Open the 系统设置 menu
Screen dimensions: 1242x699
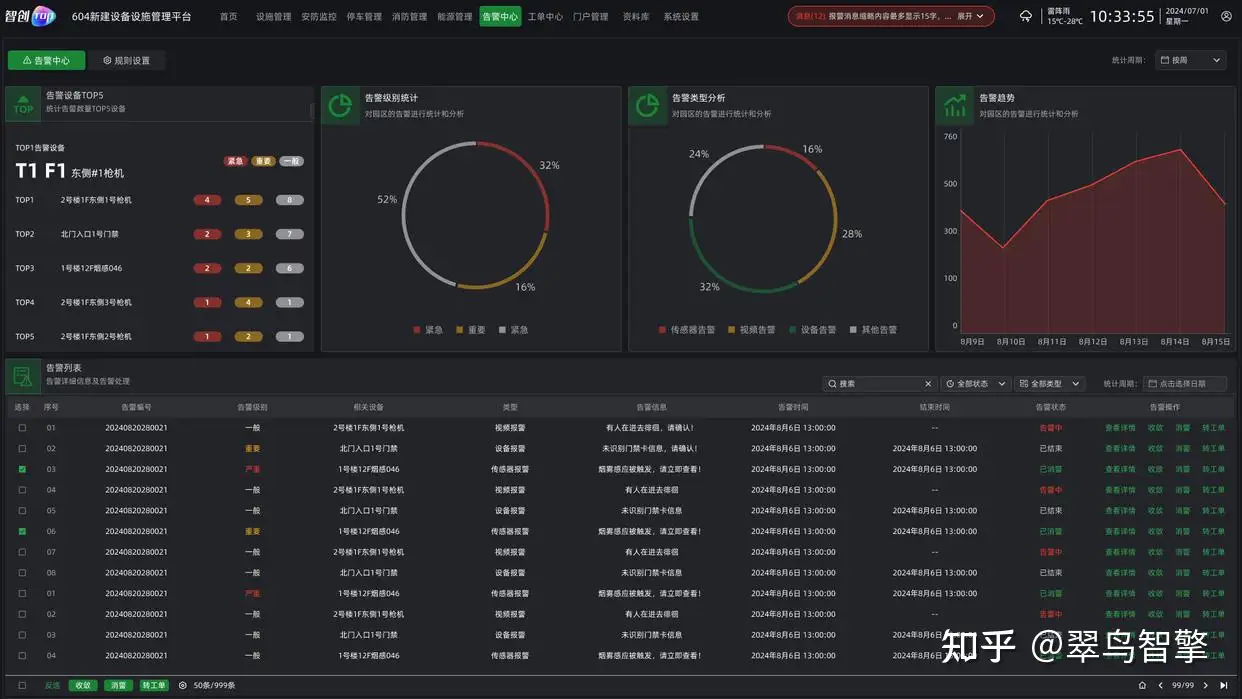tap(681, 17)
